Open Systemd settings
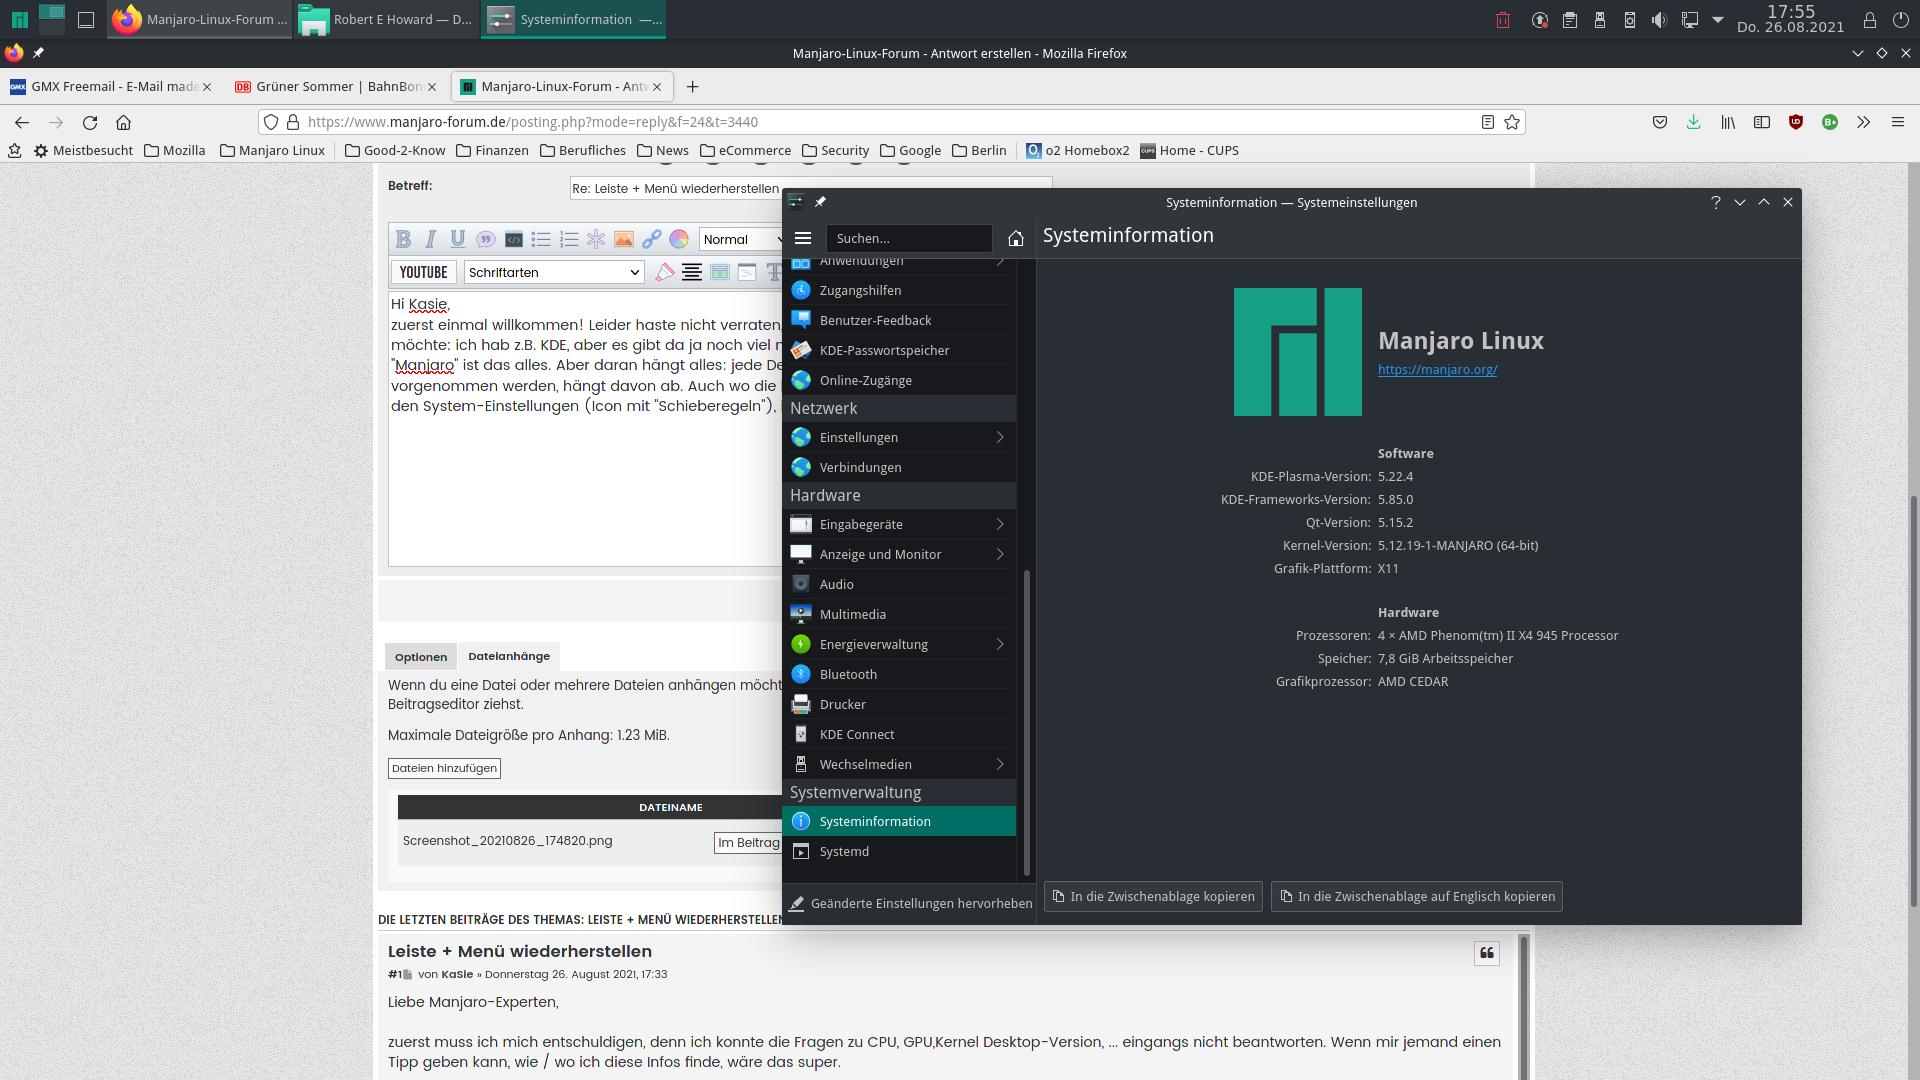This screenshot has height=1080, width=1920. 899,851
